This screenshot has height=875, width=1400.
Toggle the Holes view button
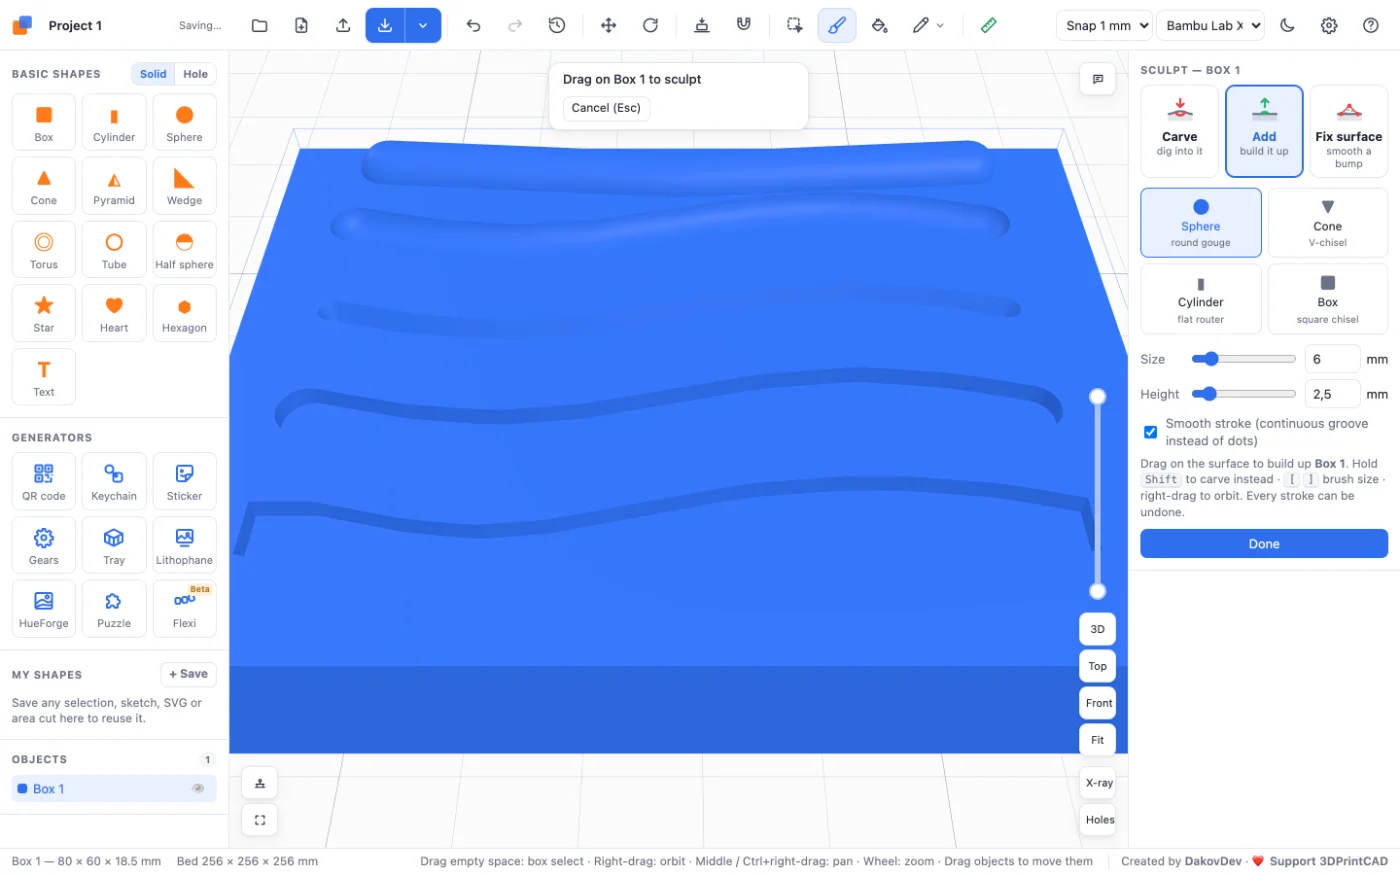[1098, 820]
